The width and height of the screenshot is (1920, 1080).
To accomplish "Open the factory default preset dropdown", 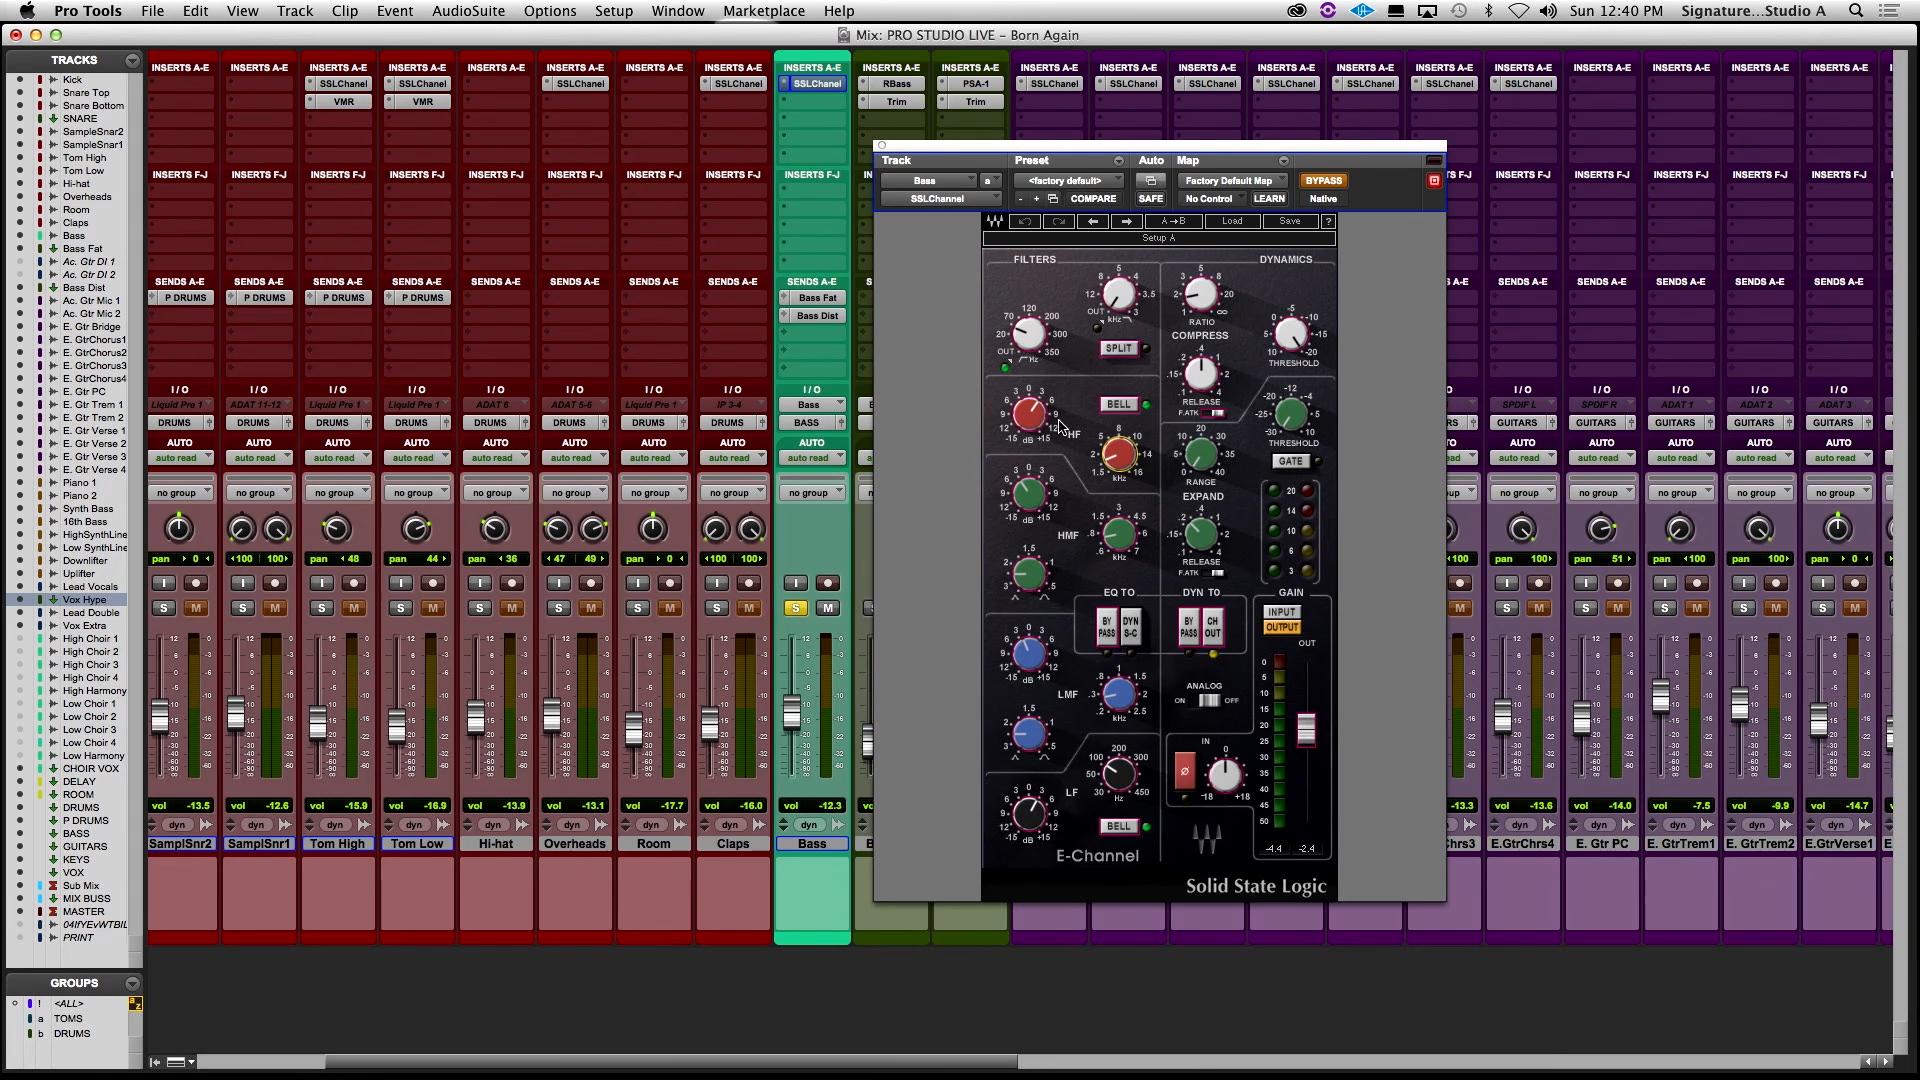I will [x=1070, y=181].
